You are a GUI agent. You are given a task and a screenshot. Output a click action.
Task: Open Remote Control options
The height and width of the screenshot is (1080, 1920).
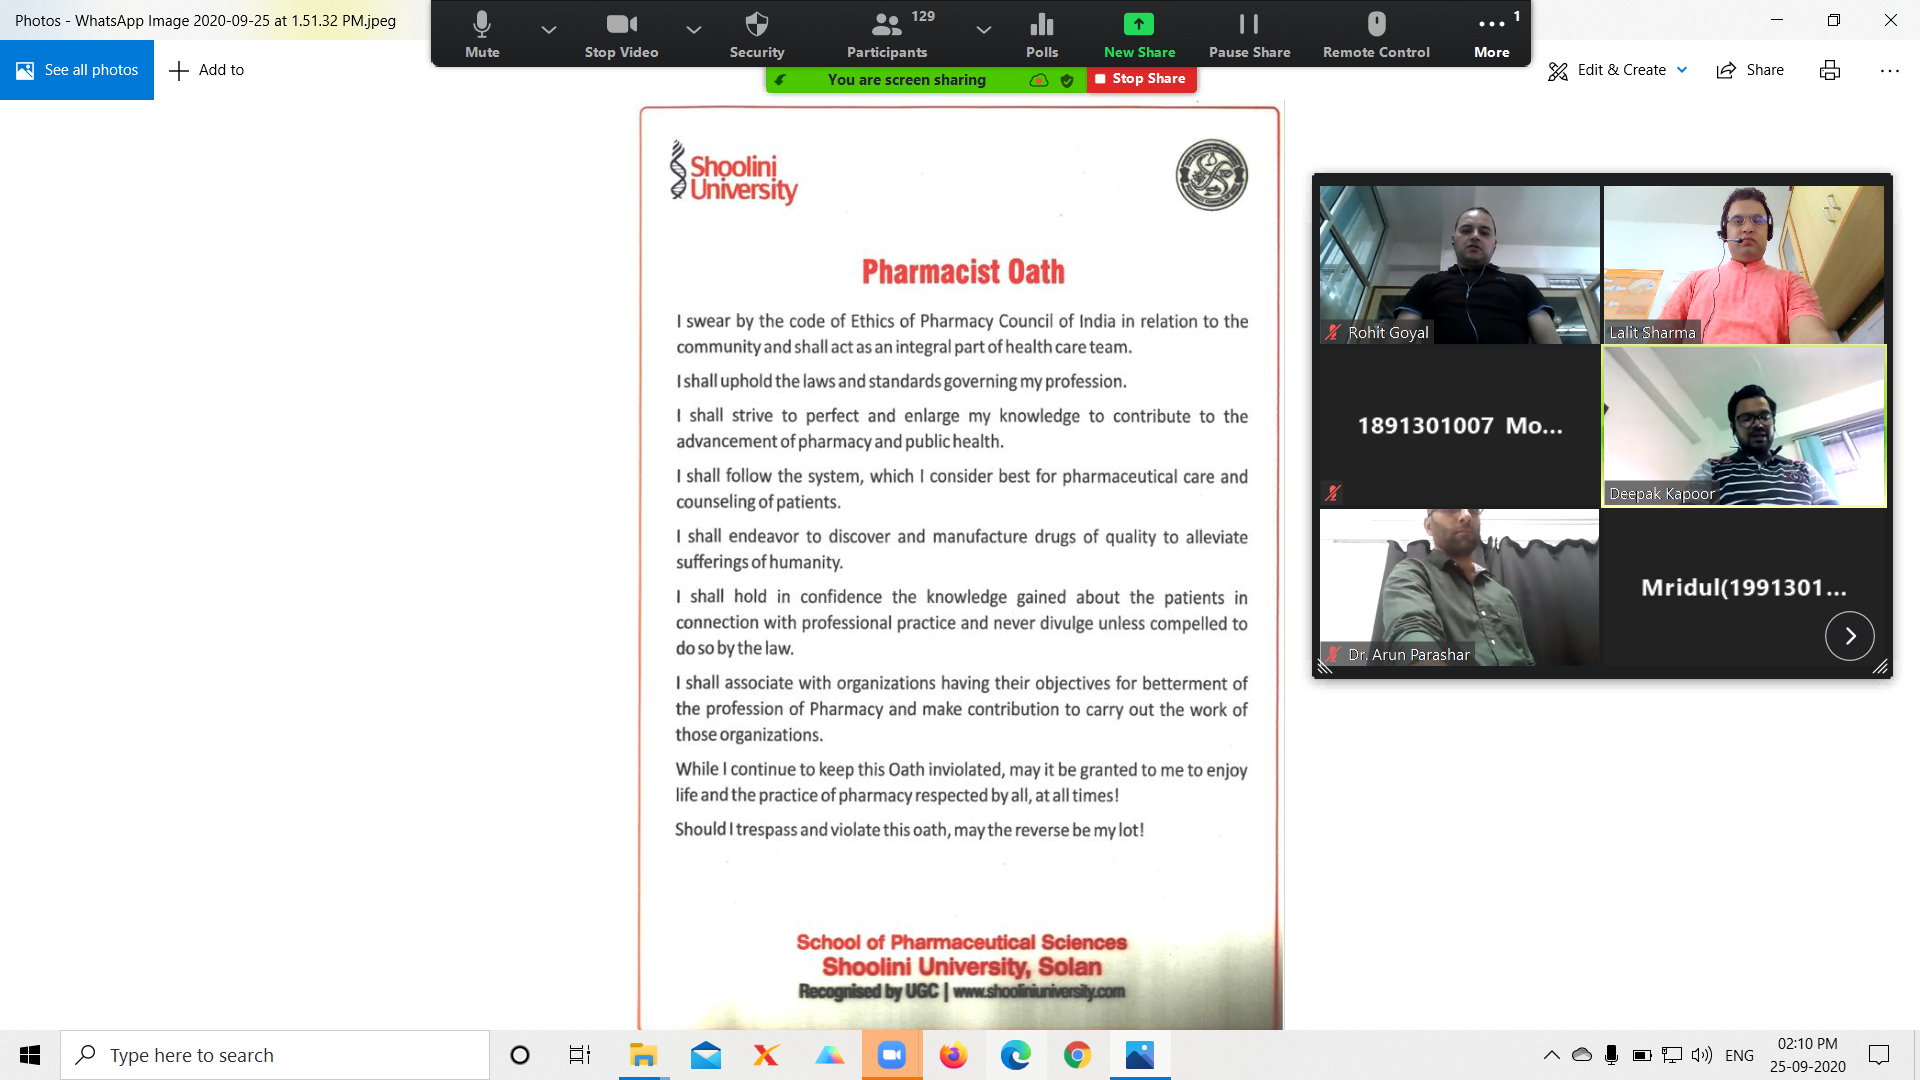pos(1376,34)
